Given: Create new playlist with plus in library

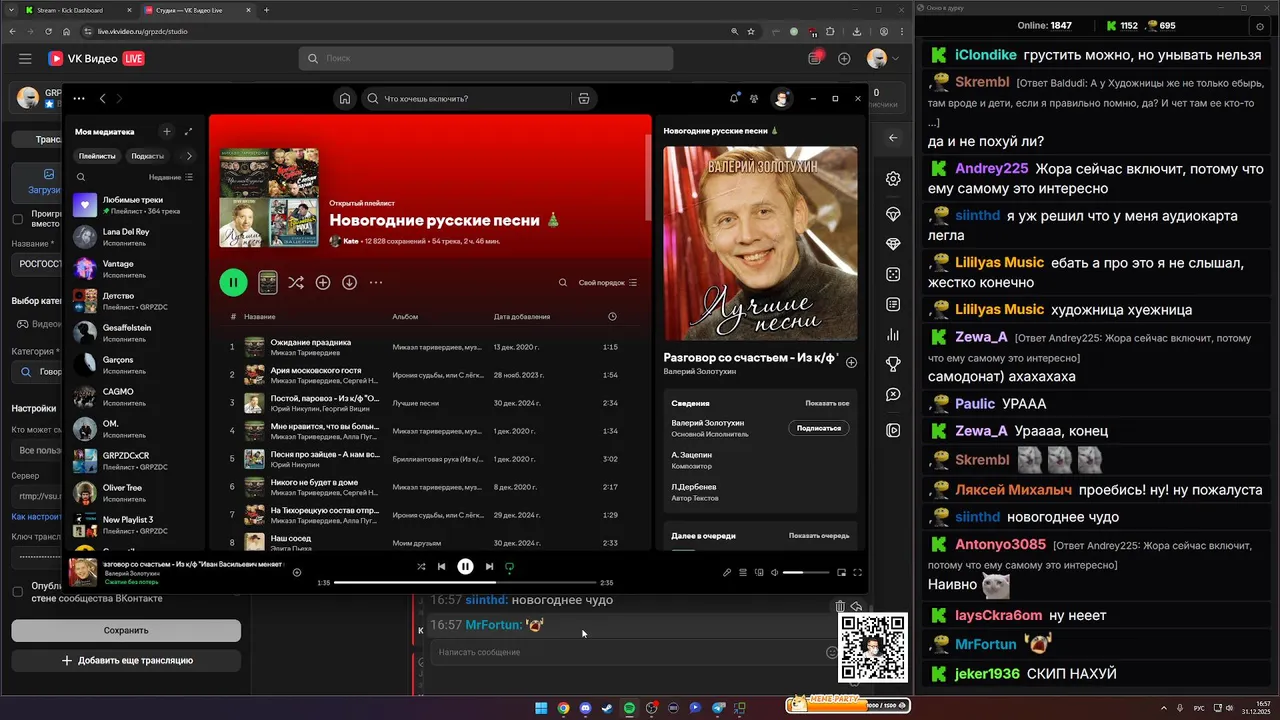Looking at the screenshot, I should pos(167,131).
